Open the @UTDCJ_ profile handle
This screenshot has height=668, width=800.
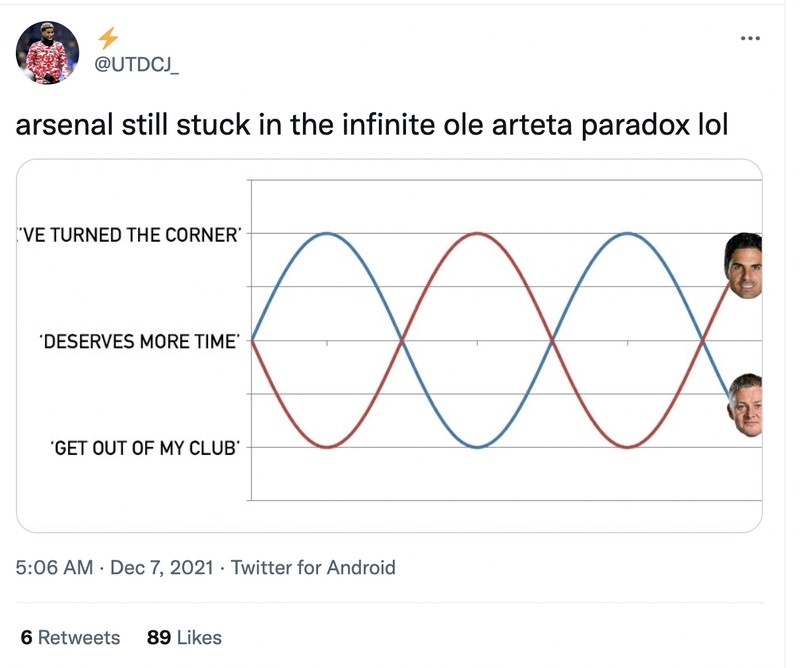point(137,66)
